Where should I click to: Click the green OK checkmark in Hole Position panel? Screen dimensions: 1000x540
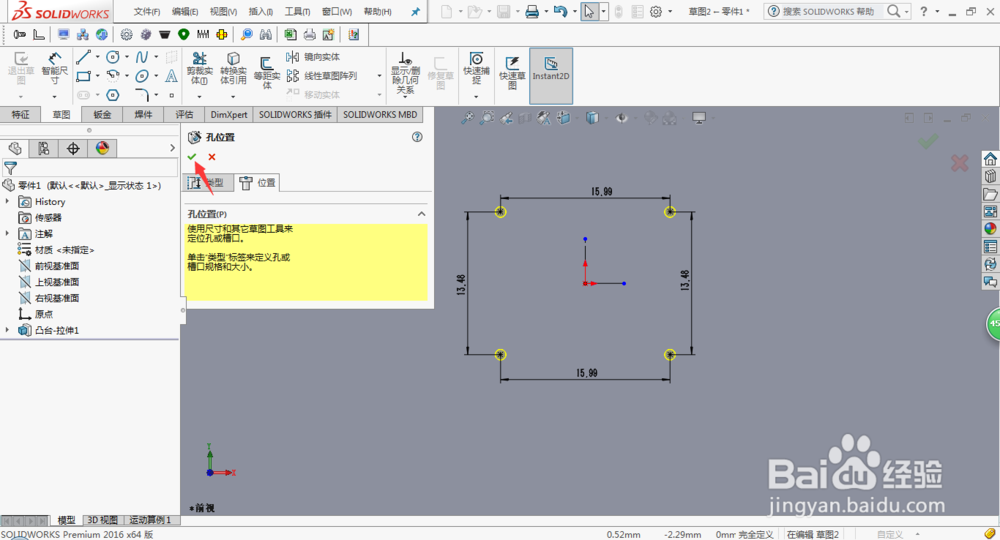(192, 157)
